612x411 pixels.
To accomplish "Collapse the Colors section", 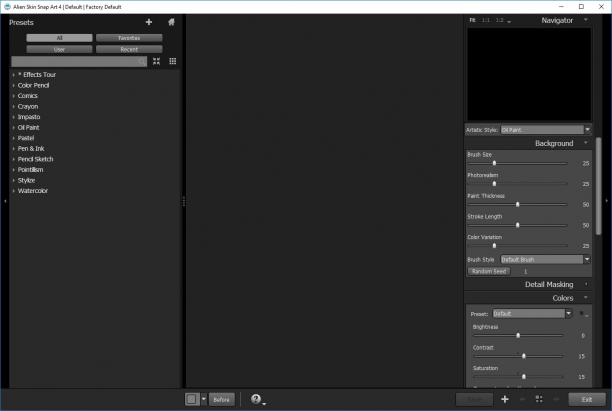I will (x=585, y=298).
